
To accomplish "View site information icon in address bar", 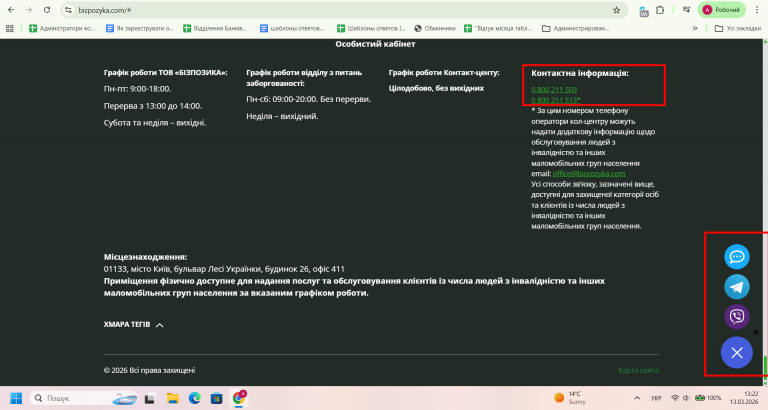I will [x=69, y=10].
